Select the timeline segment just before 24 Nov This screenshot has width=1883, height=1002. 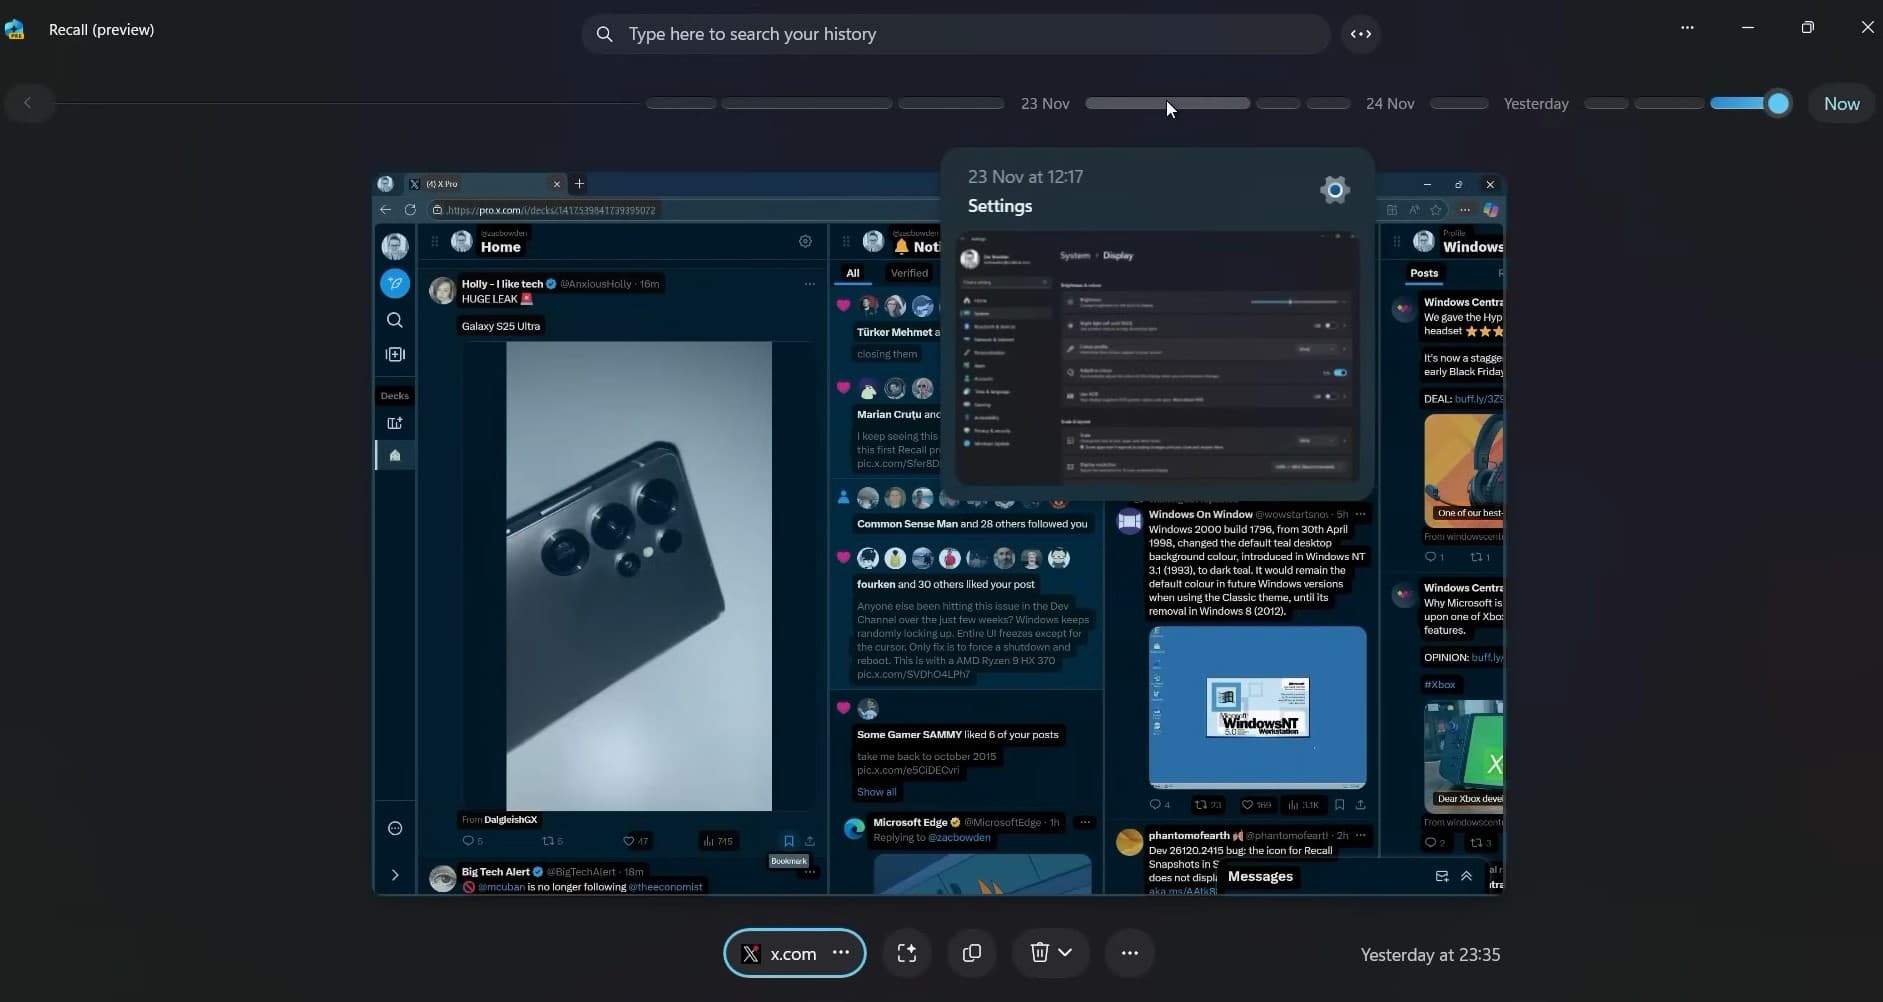tap(1328, 104)
